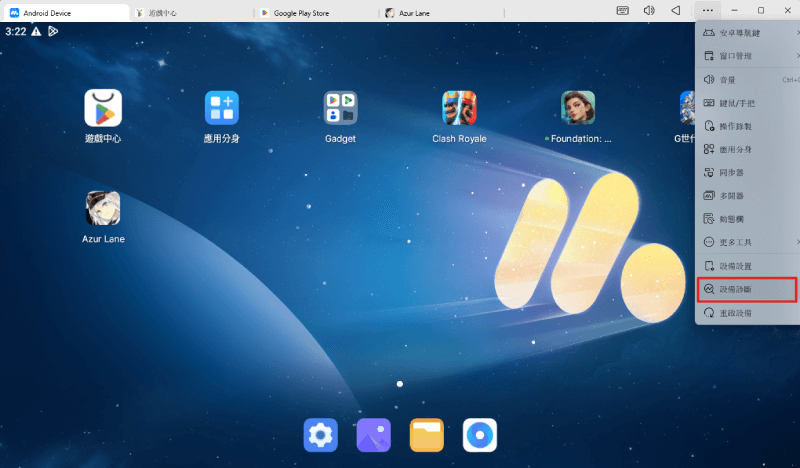This screenshot has height=468, width=800.
Task: Open the Browser app in the dock
Action: 480,435
